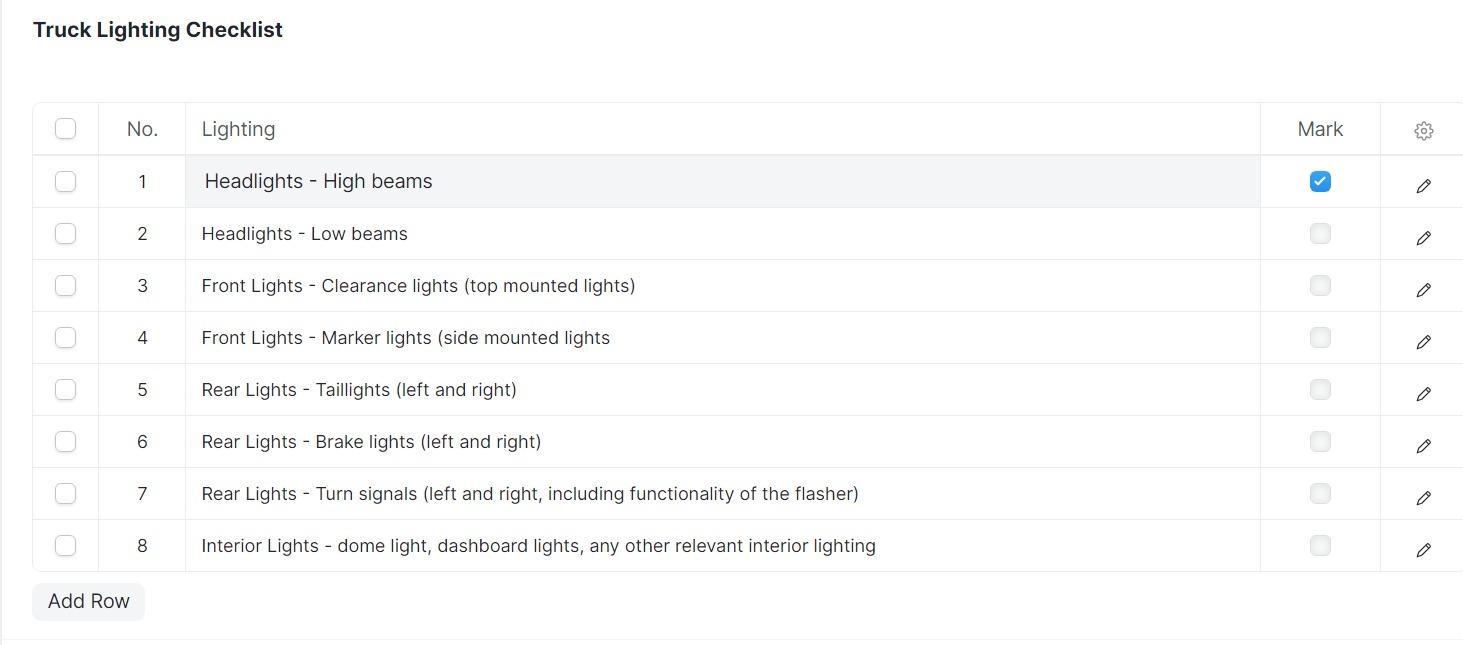
Task: Uncheck Mark for Headlights High beams
Action: (x=1320, y=181)
